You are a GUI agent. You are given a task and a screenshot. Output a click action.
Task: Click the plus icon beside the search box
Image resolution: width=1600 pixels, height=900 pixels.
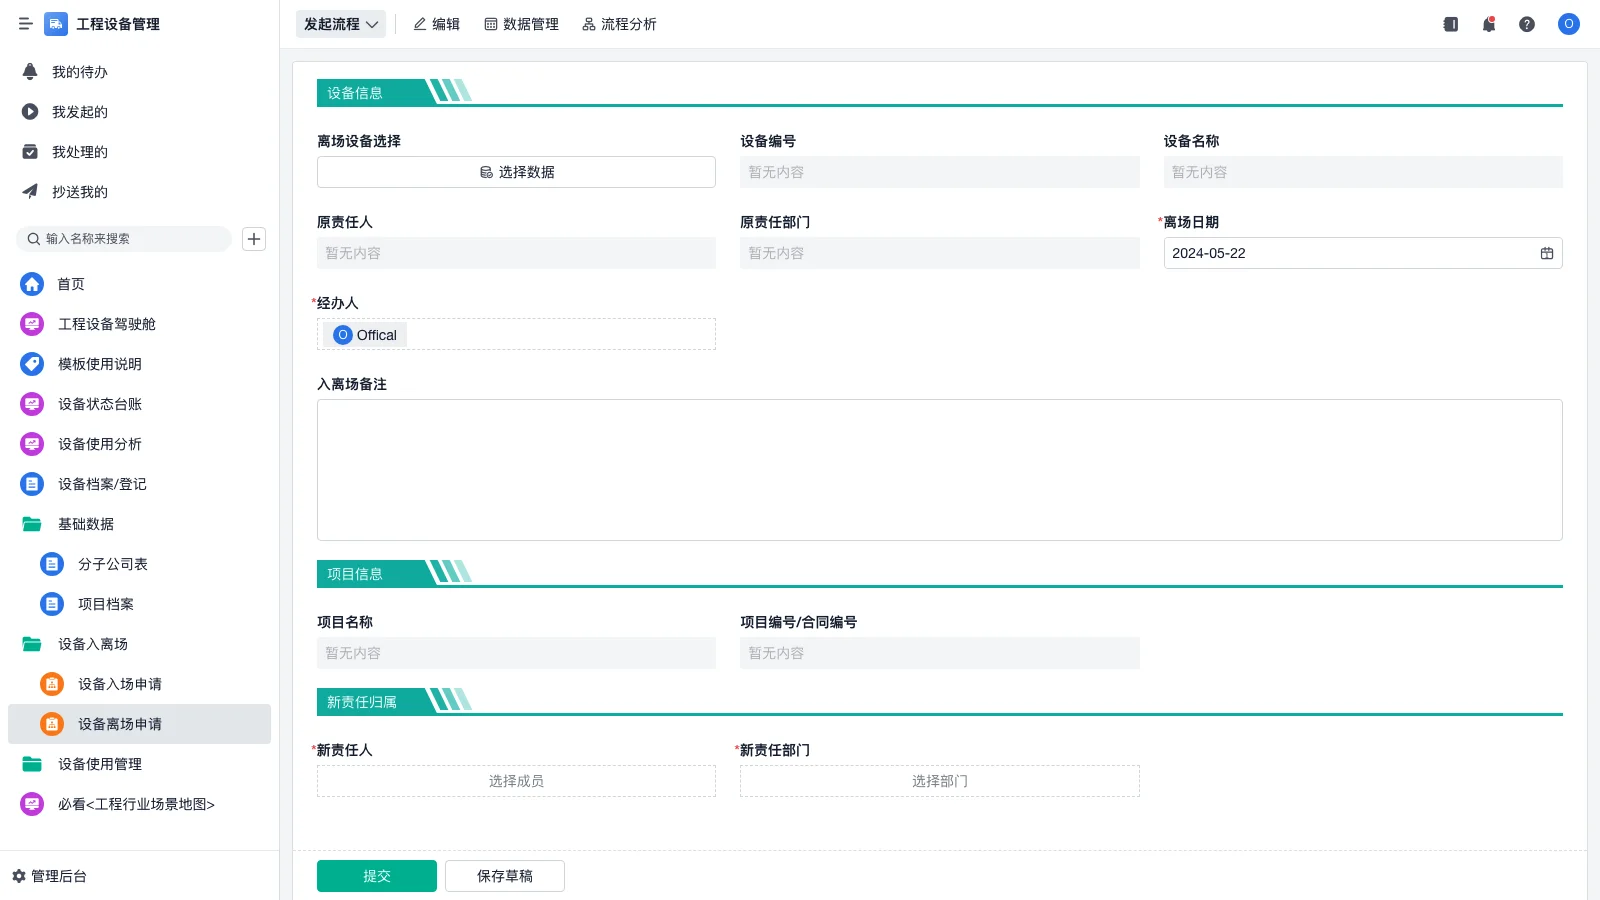(x=254, y=239)
